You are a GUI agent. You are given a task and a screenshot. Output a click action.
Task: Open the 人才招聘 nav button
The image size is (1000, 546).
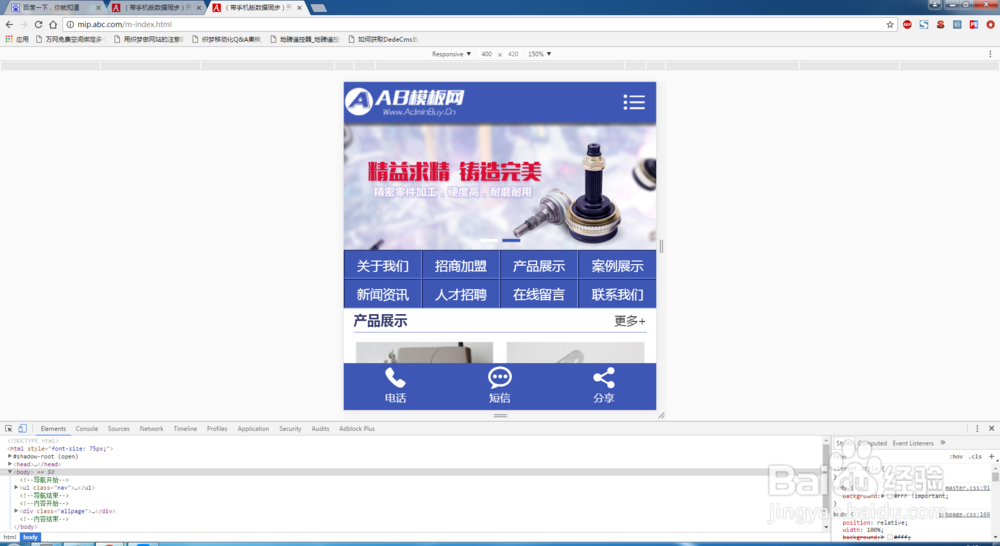(460, 294)
